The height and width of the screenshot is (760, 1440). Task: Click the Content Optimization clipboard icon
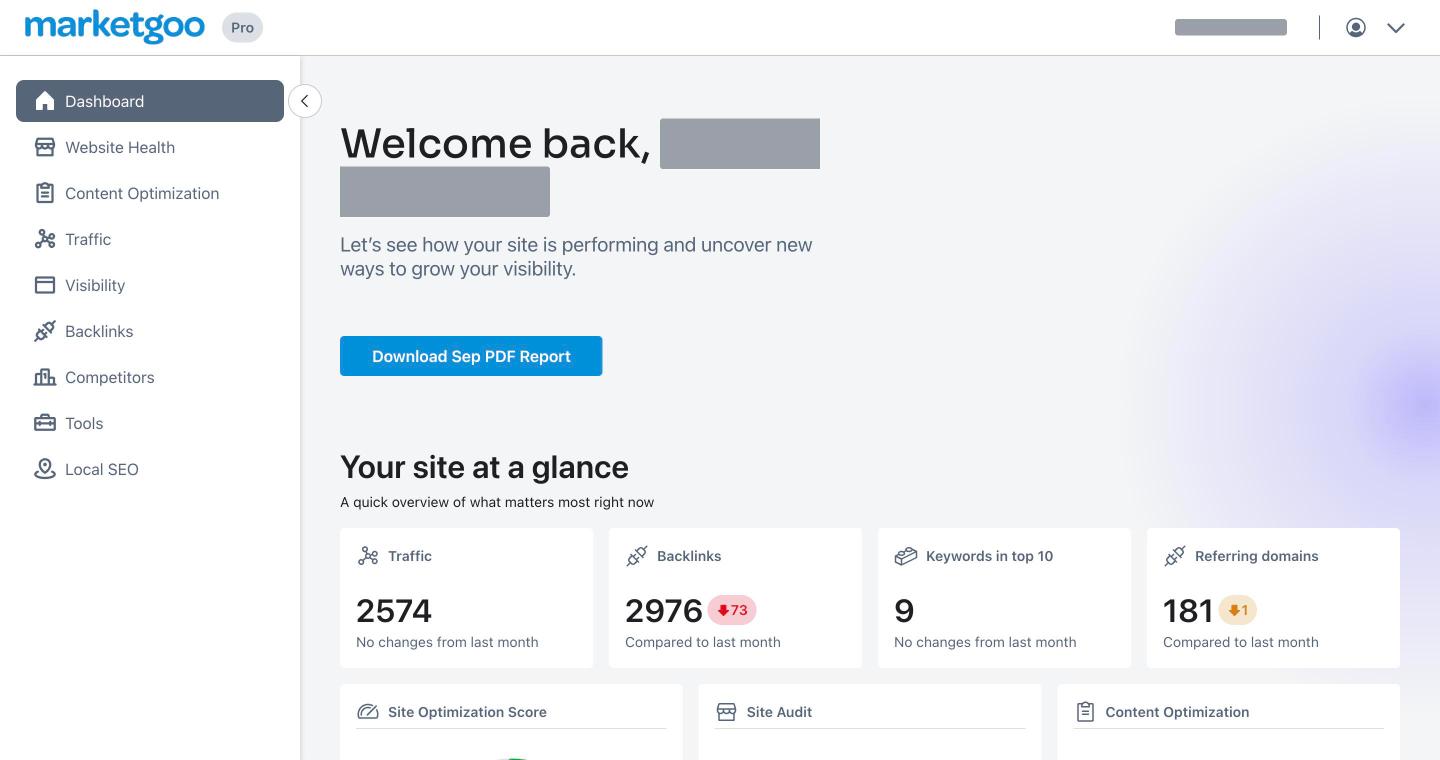(x=44, y=193)
